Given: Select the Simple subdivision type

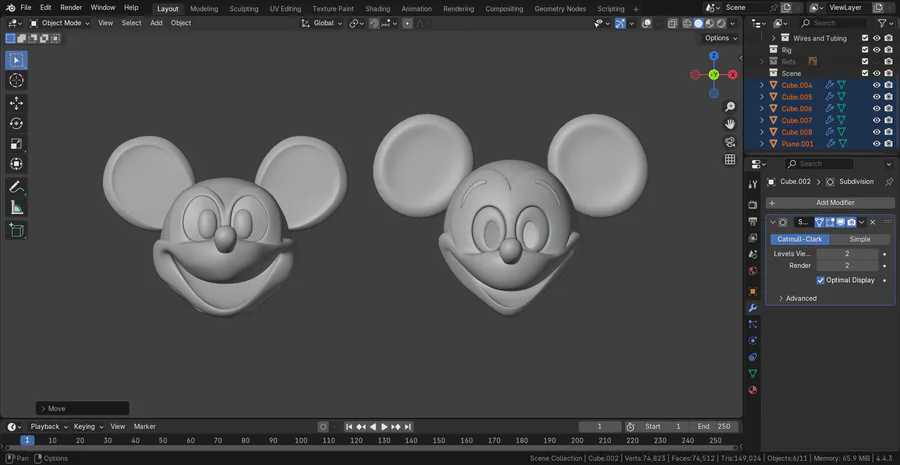Looking at the screenshot, I should (x=860, y=239).
